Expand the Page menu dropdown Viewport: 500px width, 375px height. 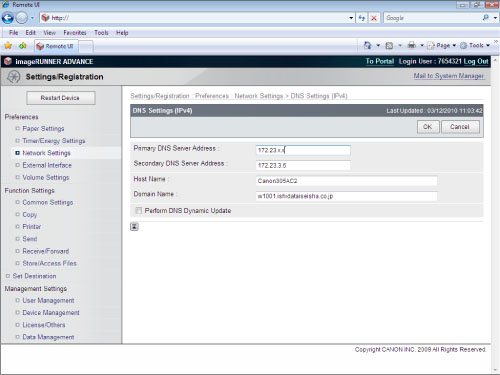(x=442, y=45)
